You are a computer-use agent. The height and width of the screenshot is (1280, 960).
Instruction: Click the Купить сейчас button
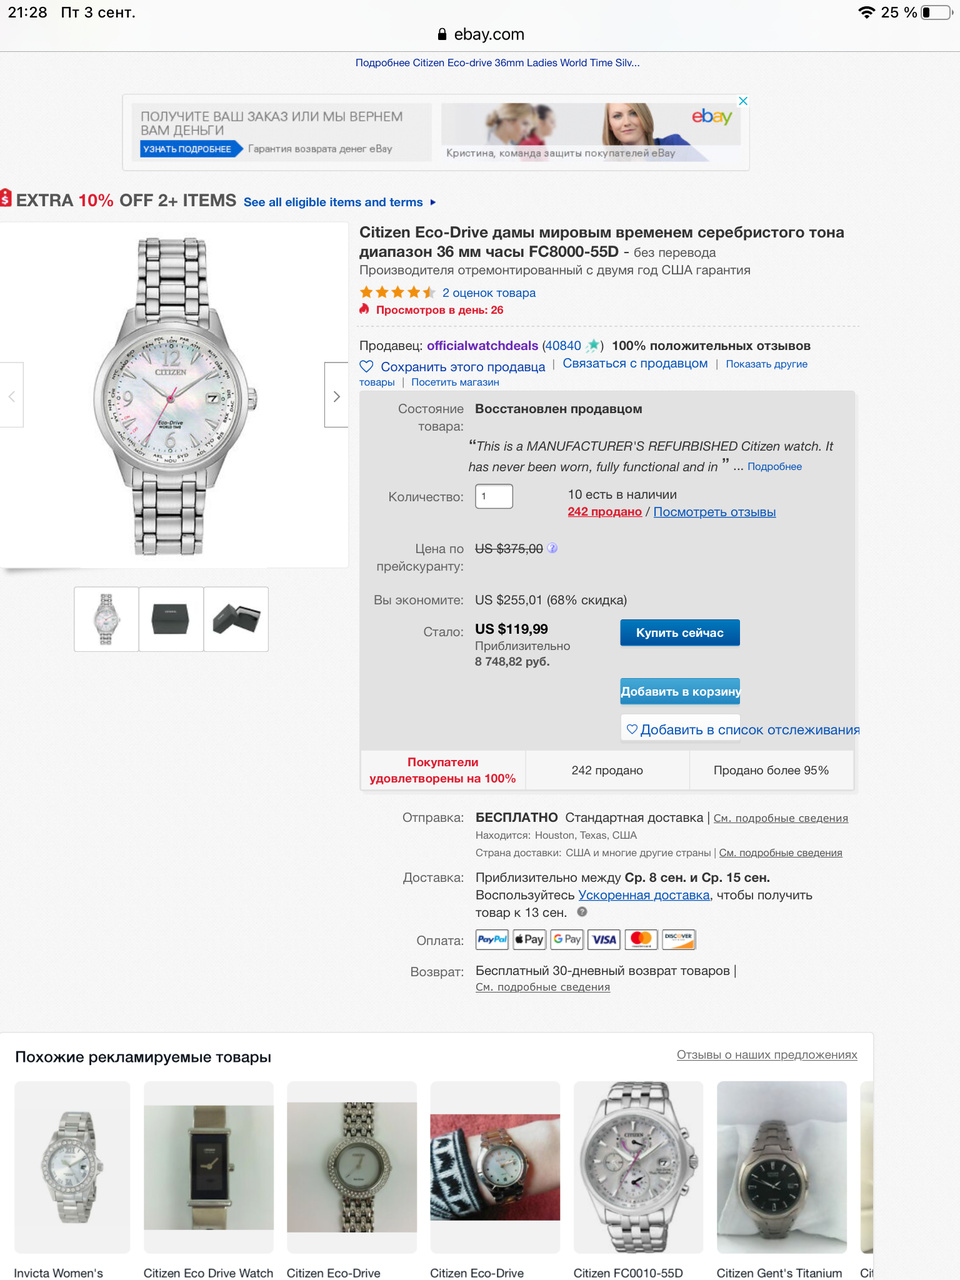pyautogui.click(x=680, y=633)
